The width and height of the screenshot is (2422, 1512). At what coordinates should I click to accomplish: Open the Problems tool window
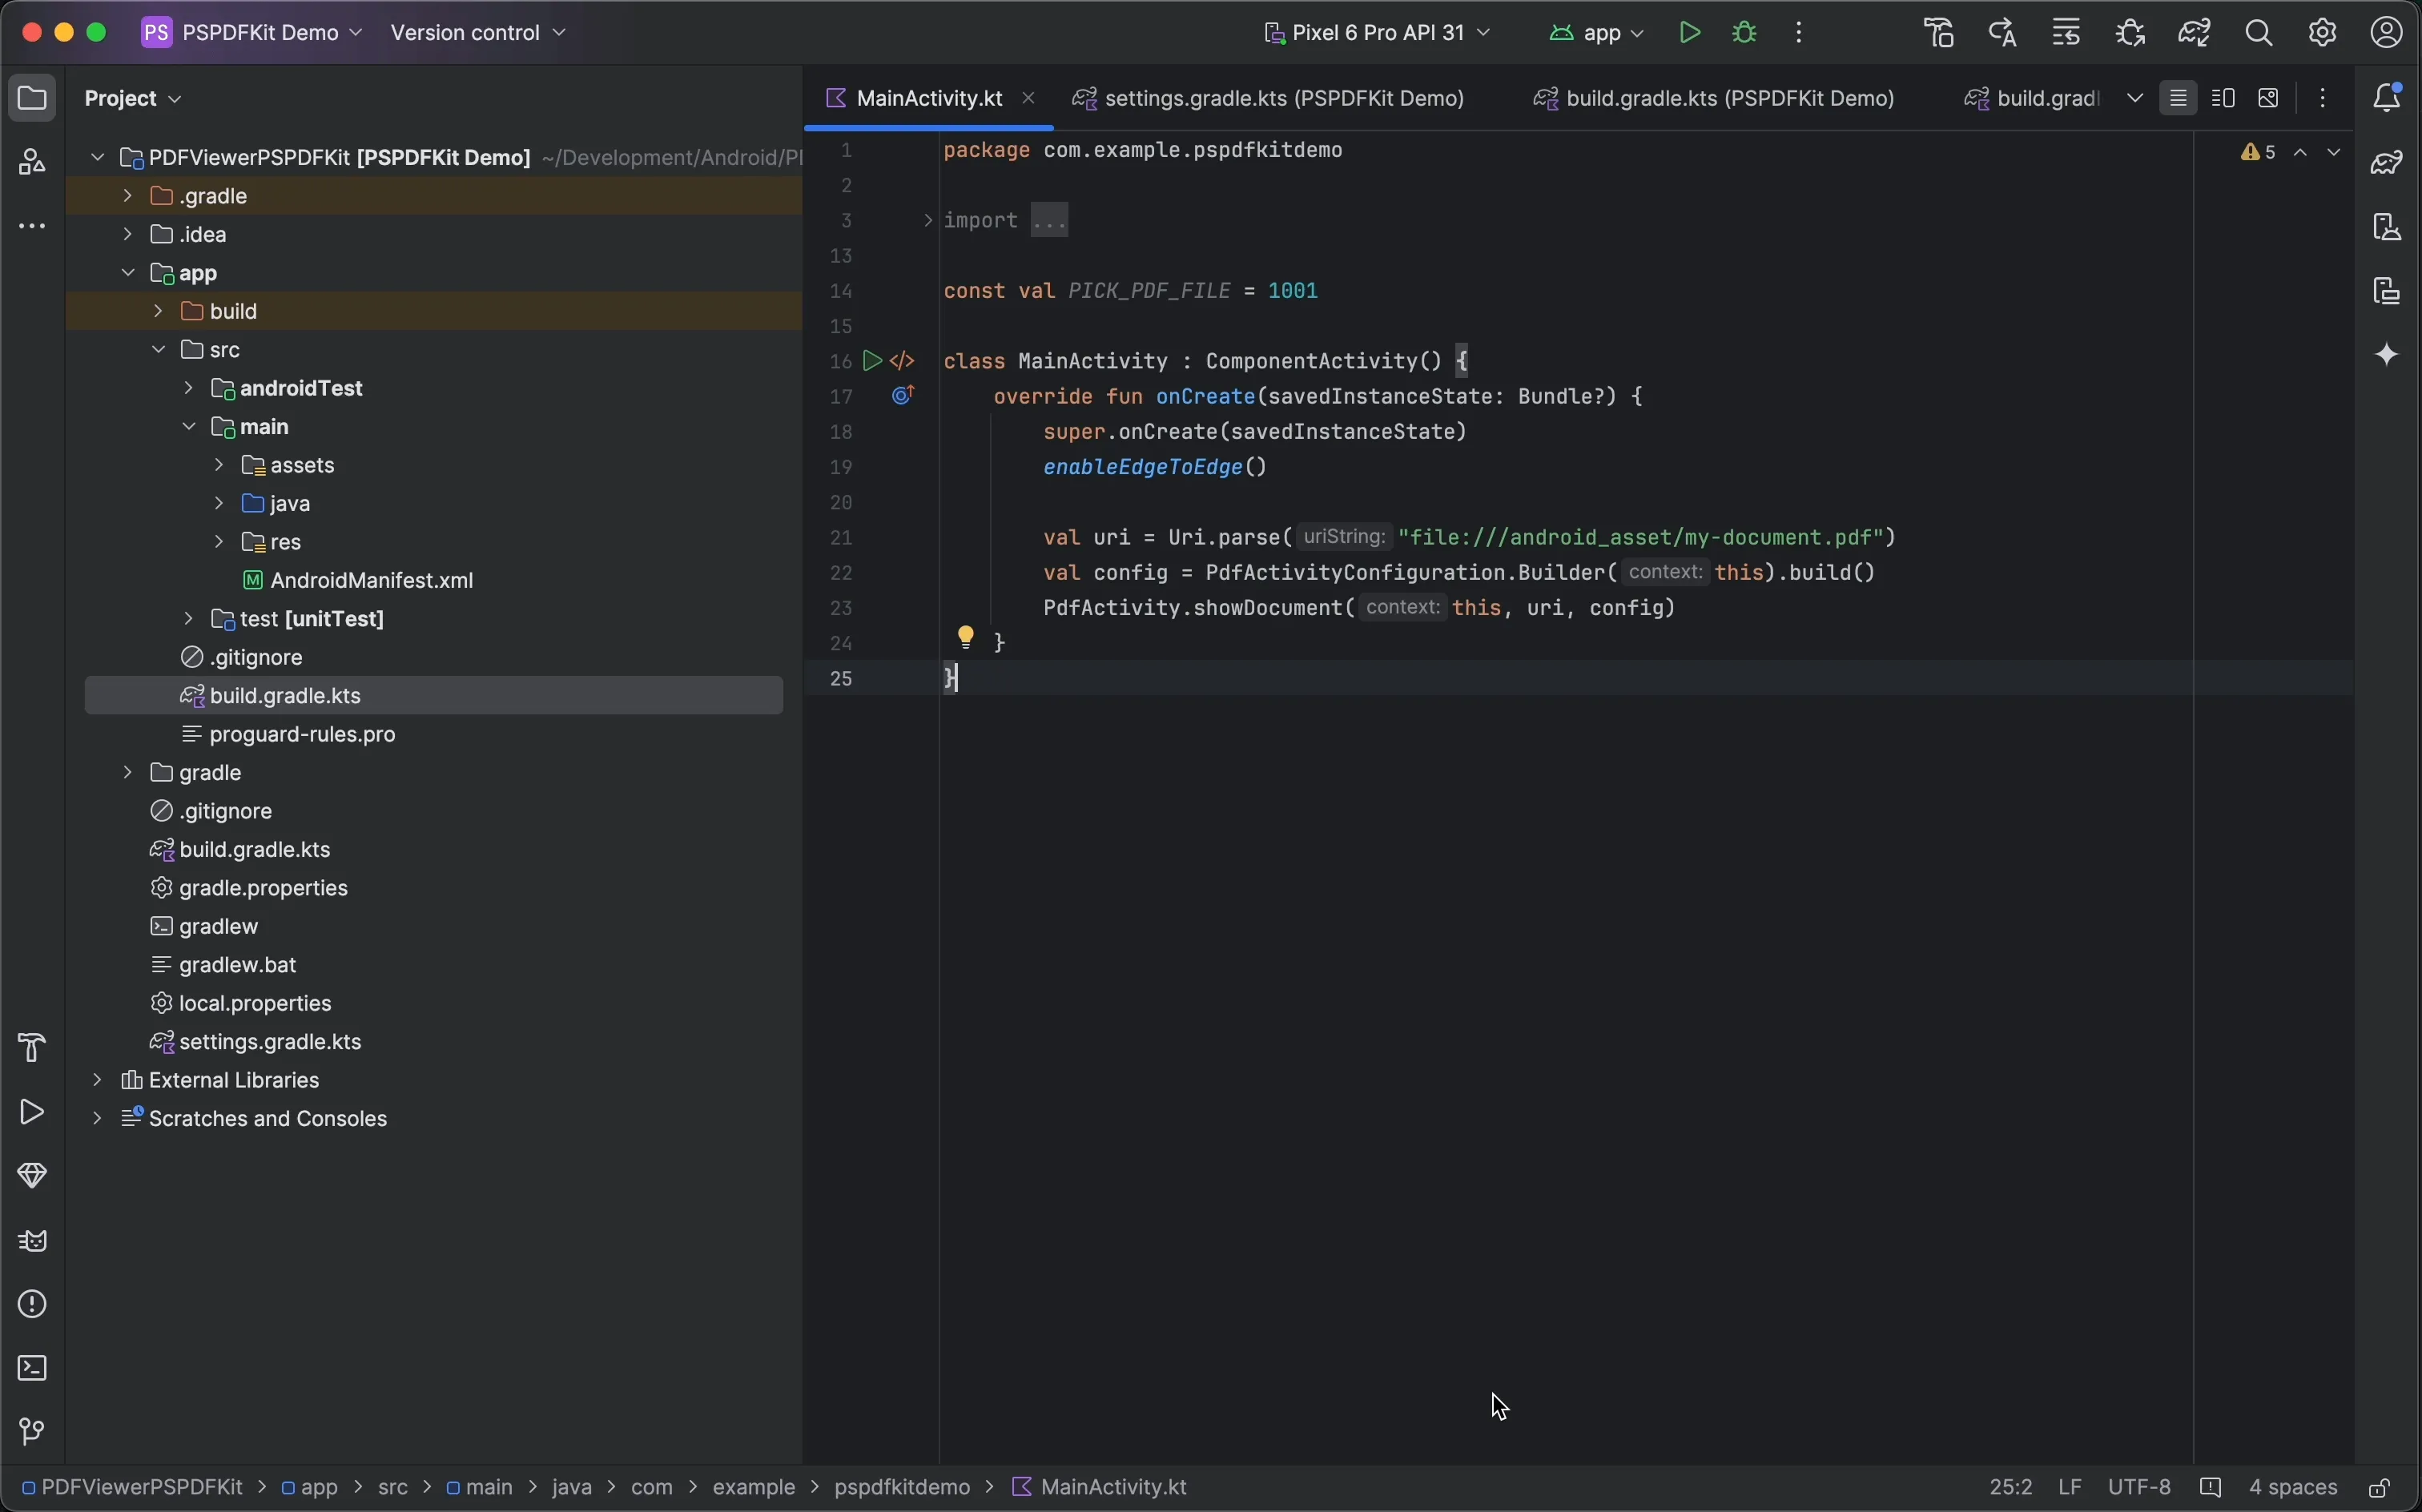(33, 1304)
